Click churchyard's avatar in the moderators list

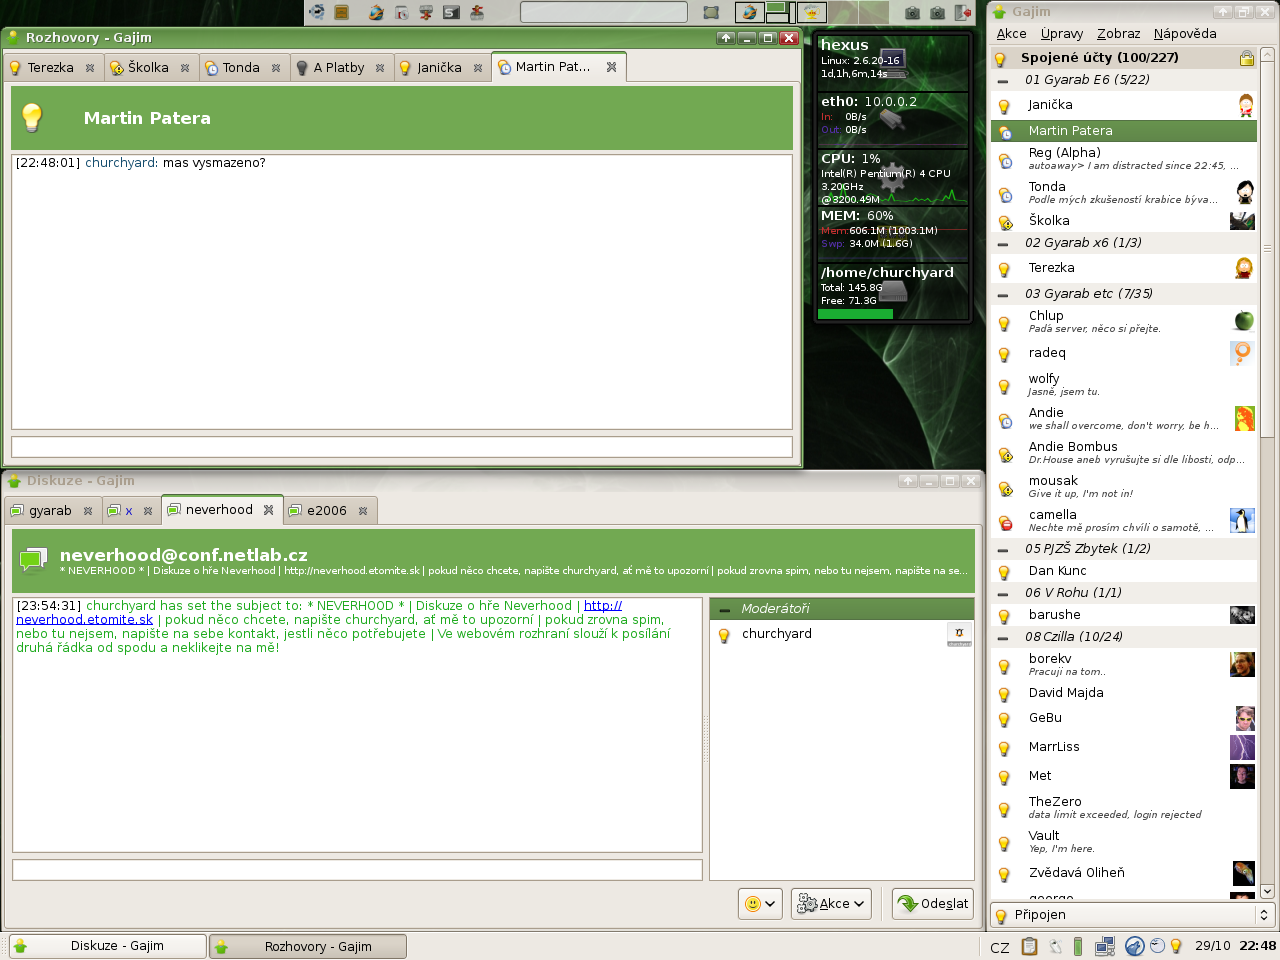pos(958,634)
